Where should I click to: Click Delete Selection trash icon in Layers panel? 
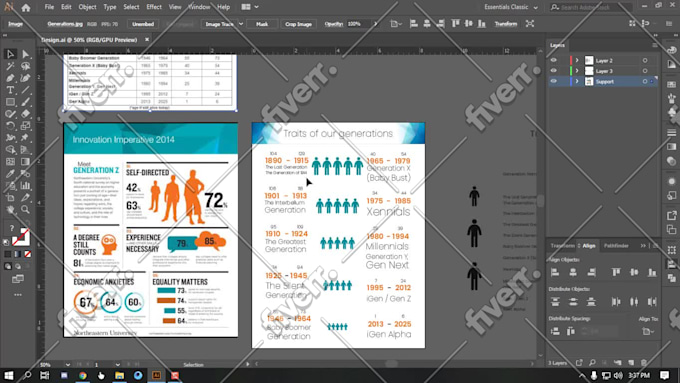click(x=644, y=363)
